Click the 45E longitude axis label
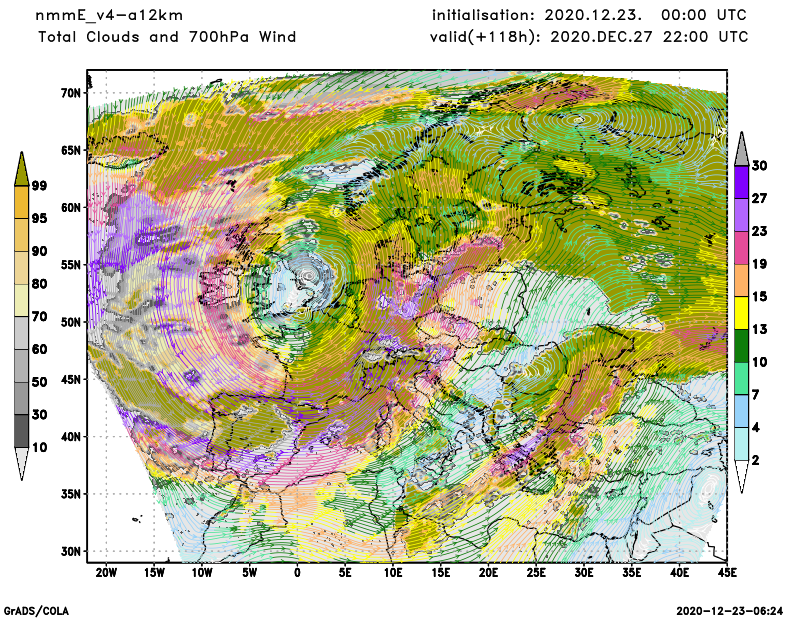The height and width of the screenshot is (618, 800). tap(728, 573)
